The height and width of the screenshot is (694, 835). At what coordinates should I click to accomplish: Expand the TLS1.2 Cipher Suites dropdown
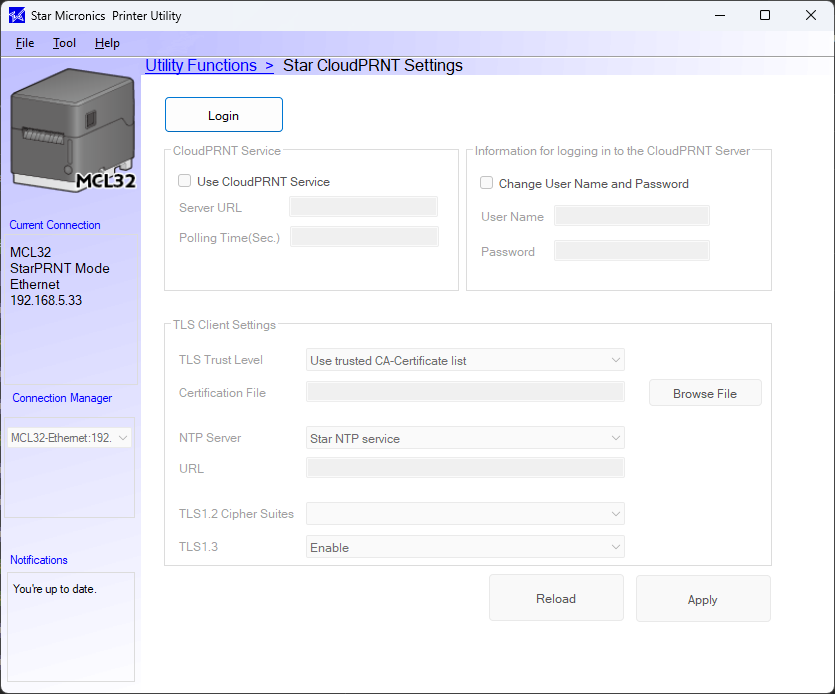[465, 513]
